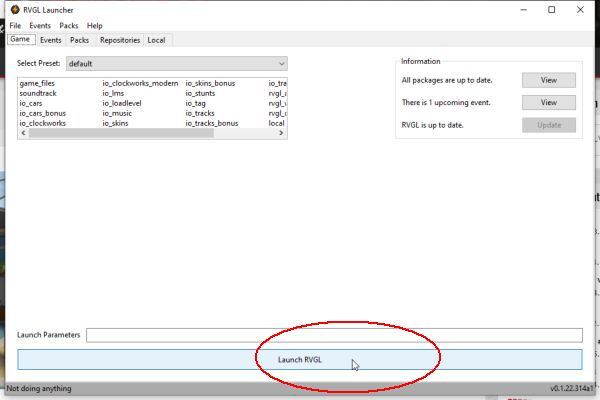Open the Events menu in menu bar
This screenshot has width=600, height=400.
pyautogui.click(x=40, y=26)
